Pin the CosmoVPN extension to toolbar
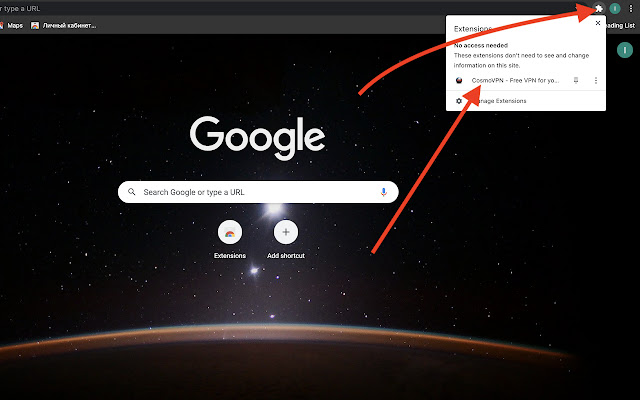The width and height of the screenshot is (640, 400). tap(576, 80)
